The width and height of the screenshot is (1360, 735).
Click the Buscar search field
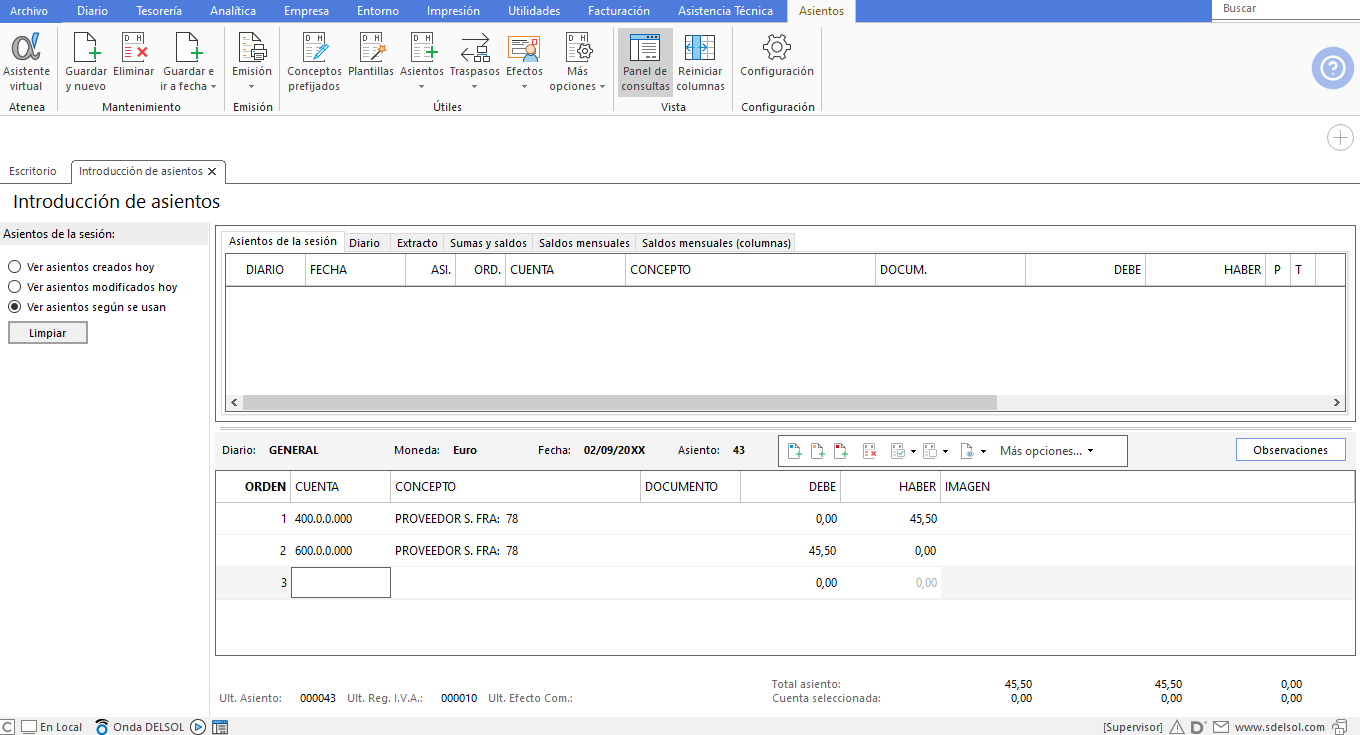pos(1286,9)
